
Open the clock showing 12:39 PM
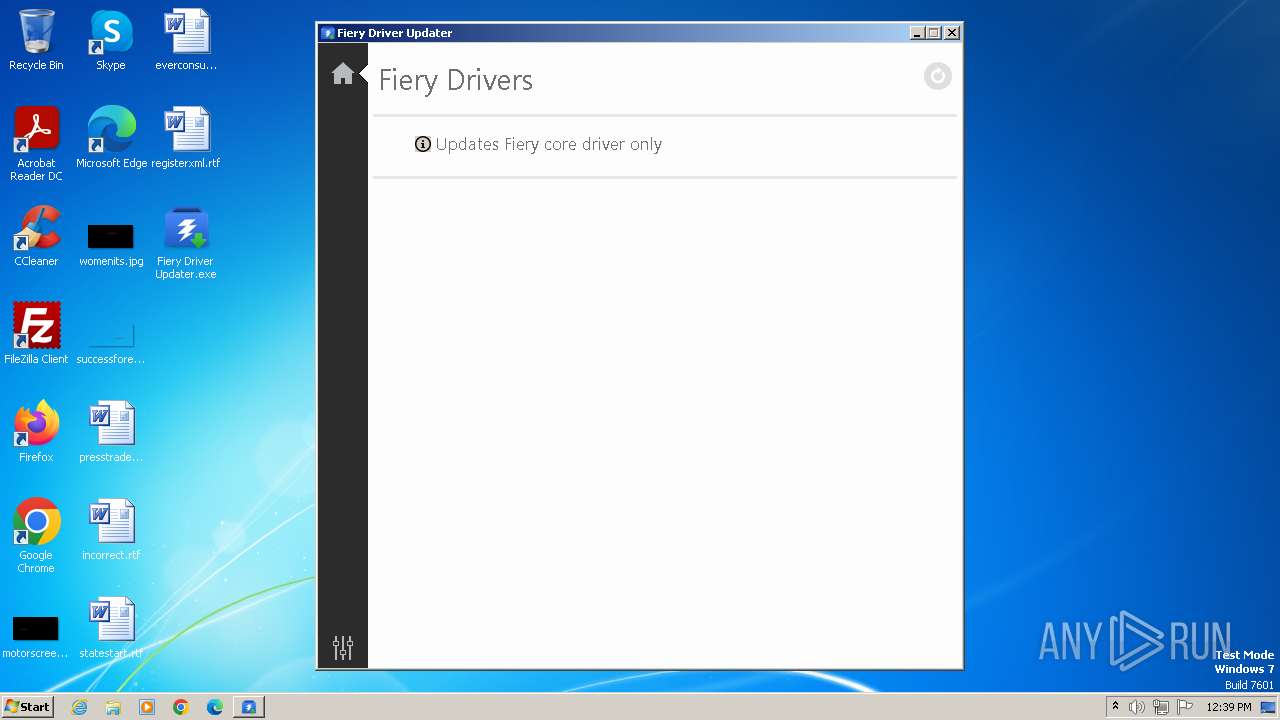[1229, 707]
